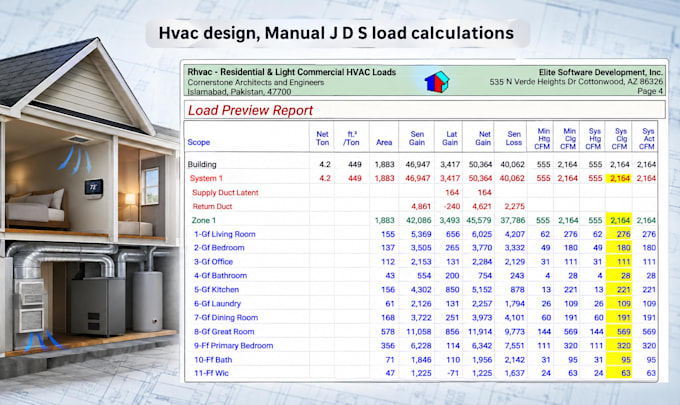Image resolution: width=680 pixels, height=405 pixels.
Task: Click the Scope column header
Action: tap(199, 142)
